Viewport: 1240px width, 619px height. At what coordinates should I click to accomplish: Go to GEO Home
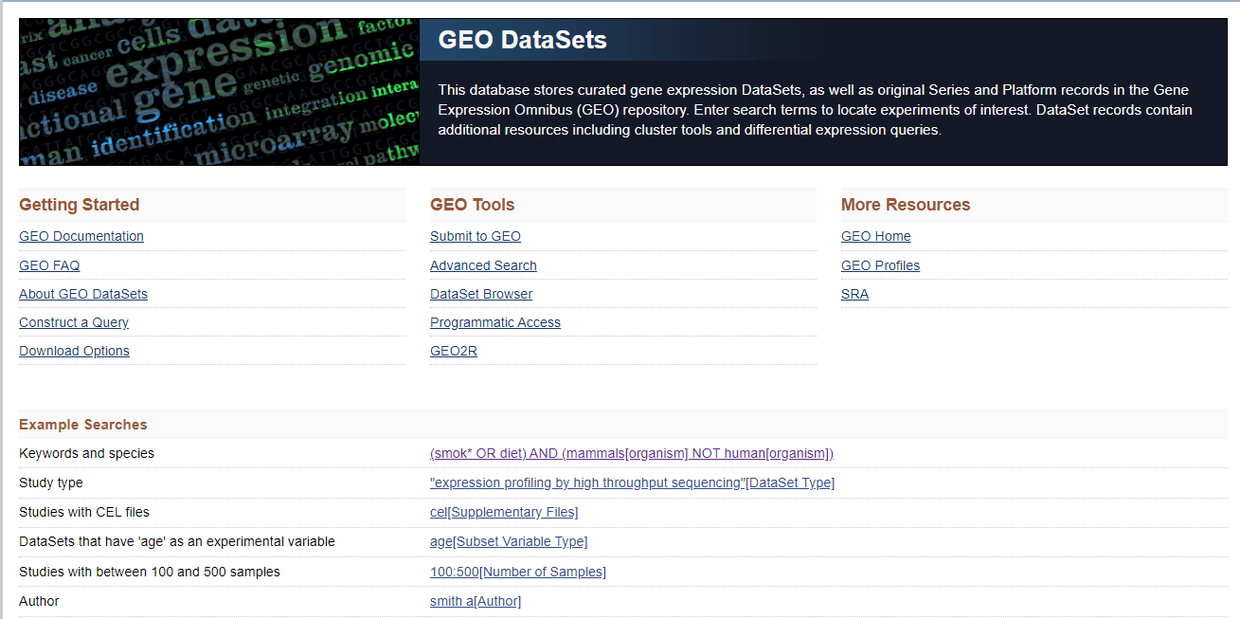click(875, 236)
